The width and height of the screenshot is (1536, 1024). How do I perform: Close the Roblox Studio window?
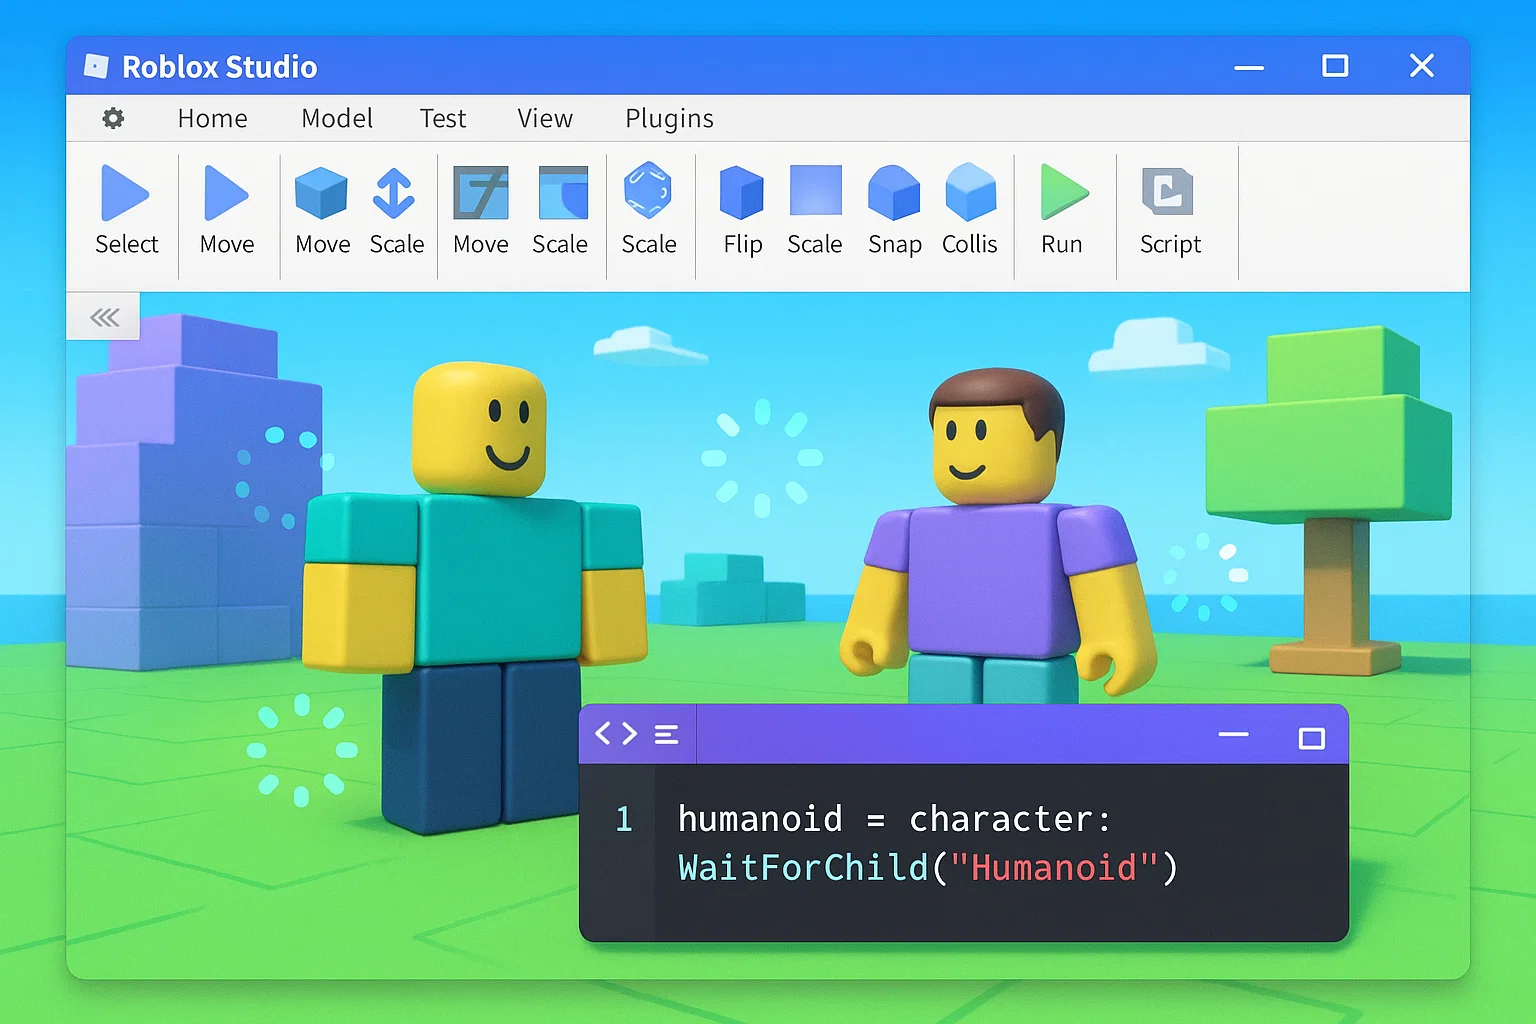[1421, 66]
